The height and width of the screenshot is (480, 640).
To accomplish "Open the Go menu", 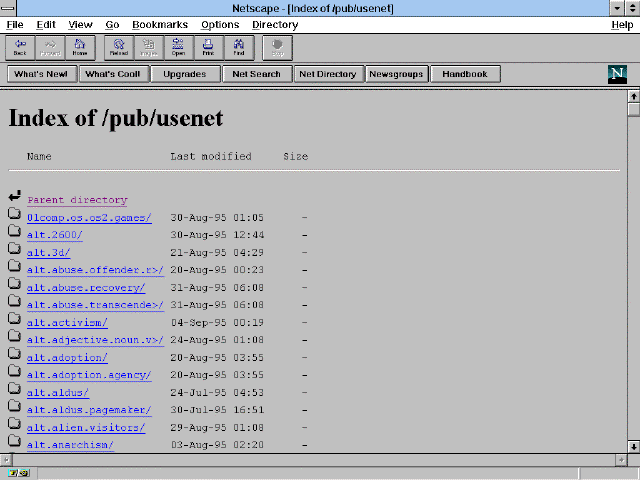I will (112, 25).
